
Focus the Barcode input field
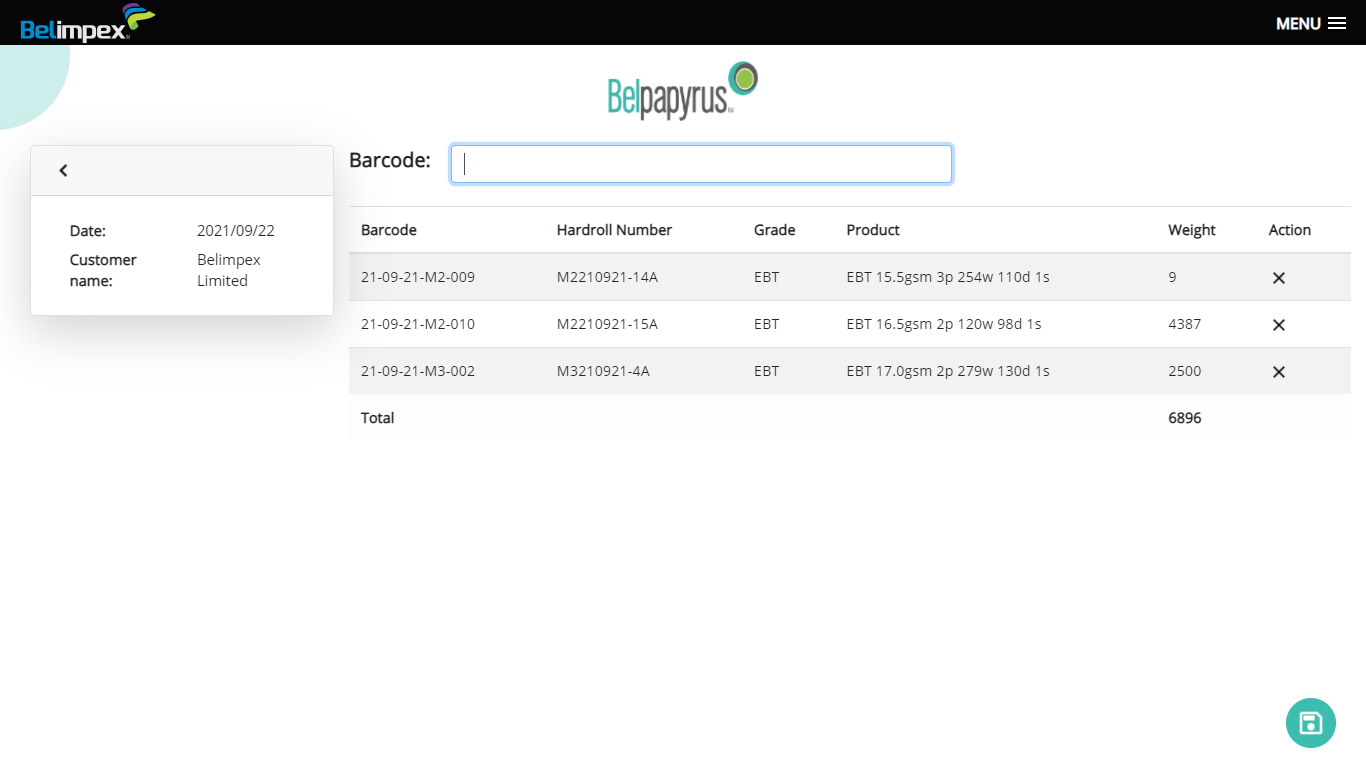pos(701,164)
